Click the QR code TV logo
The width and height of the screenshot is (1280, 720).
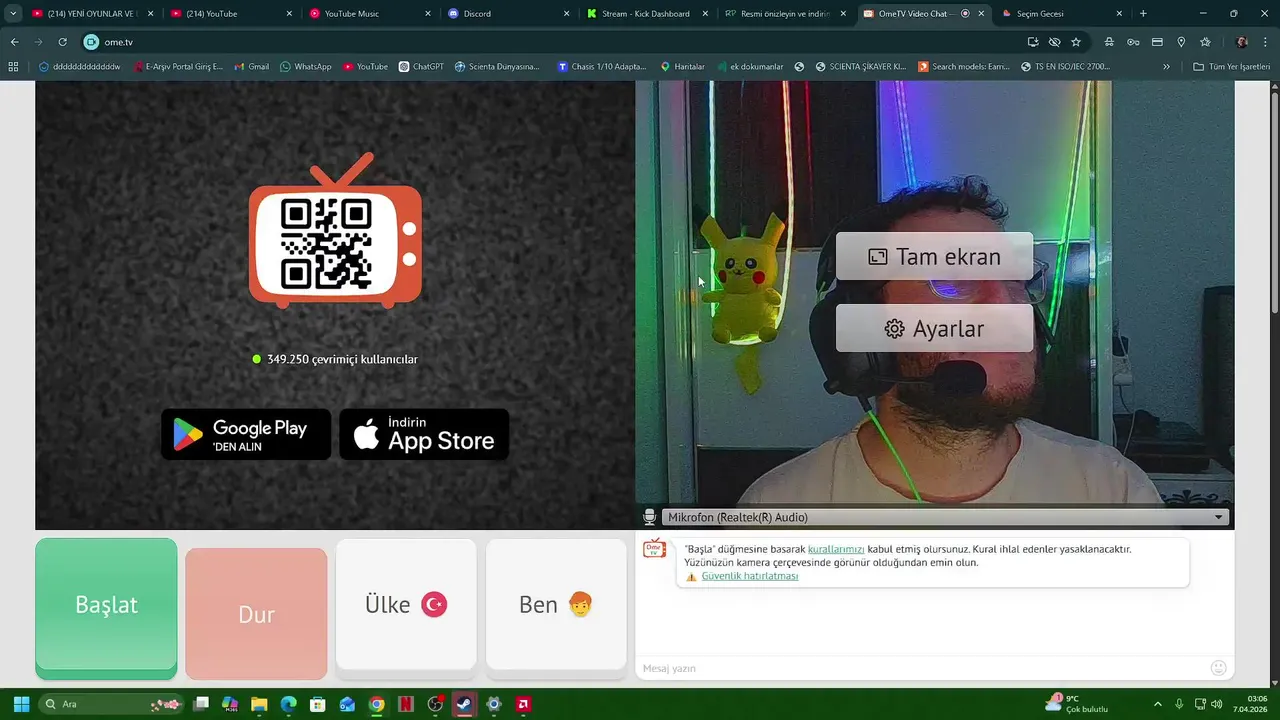point(335,231)
